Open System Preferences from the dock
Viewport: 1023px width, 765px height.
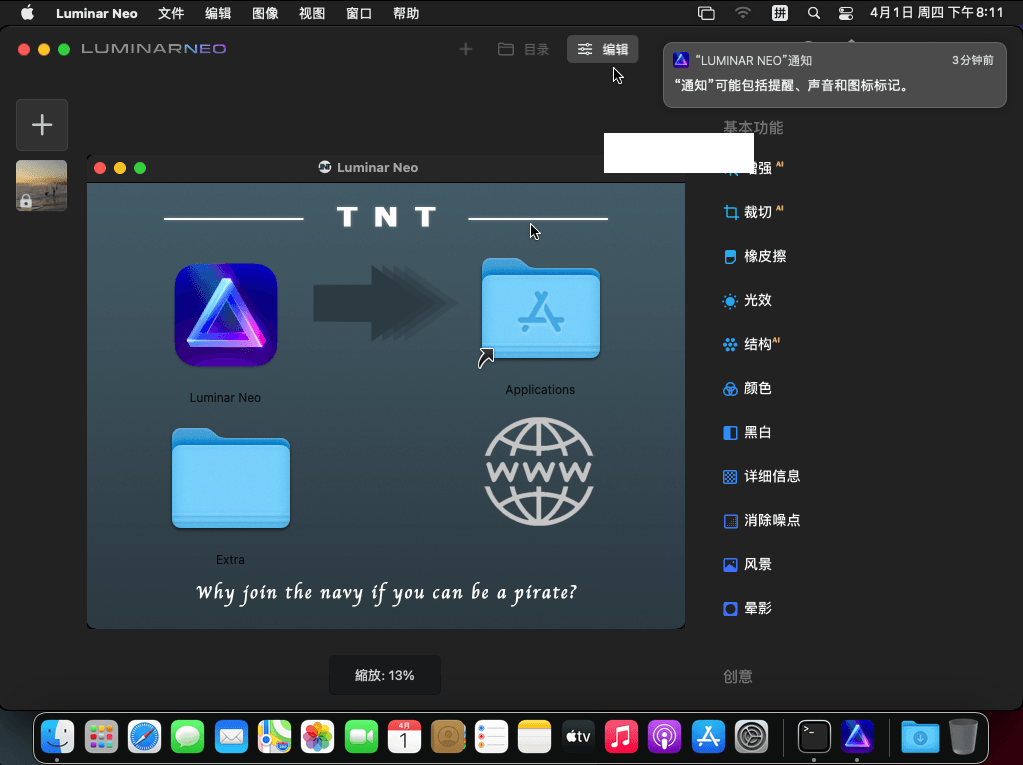[752, 737]
